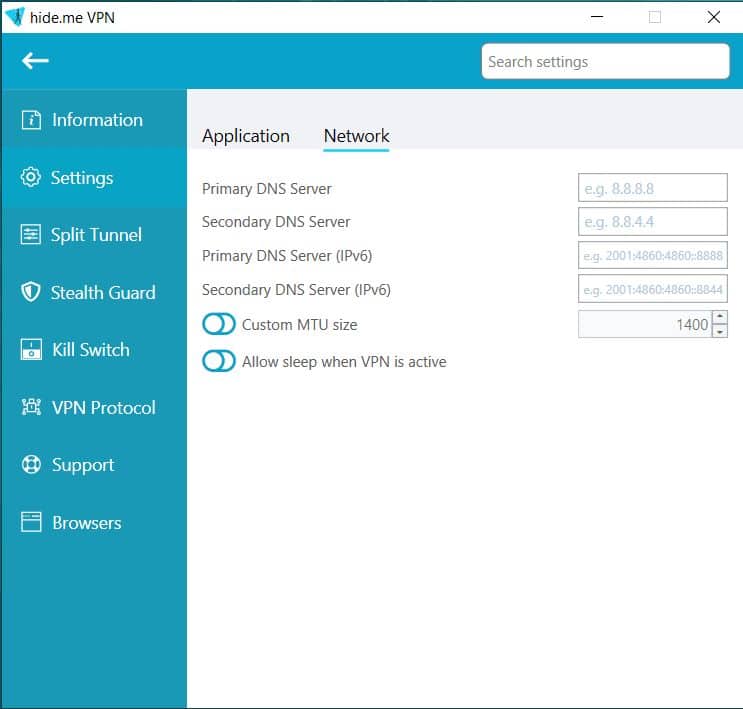The width and height of the screenshot is (743, 709).
Task: Click the Support lifebuoy icon
Action: (31, 464)
